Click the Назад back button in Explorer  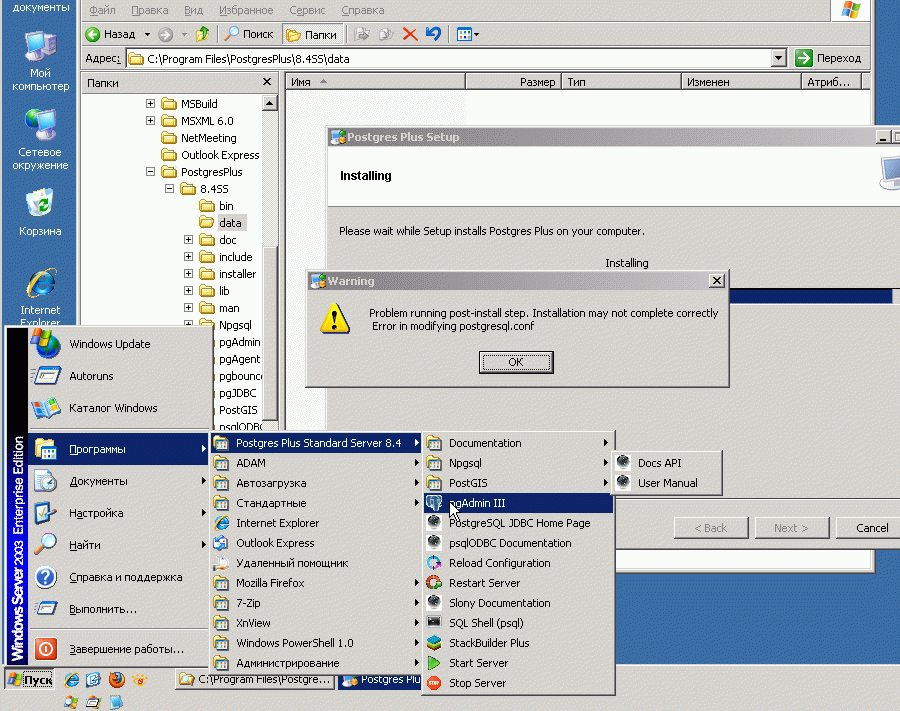point(111,34)
